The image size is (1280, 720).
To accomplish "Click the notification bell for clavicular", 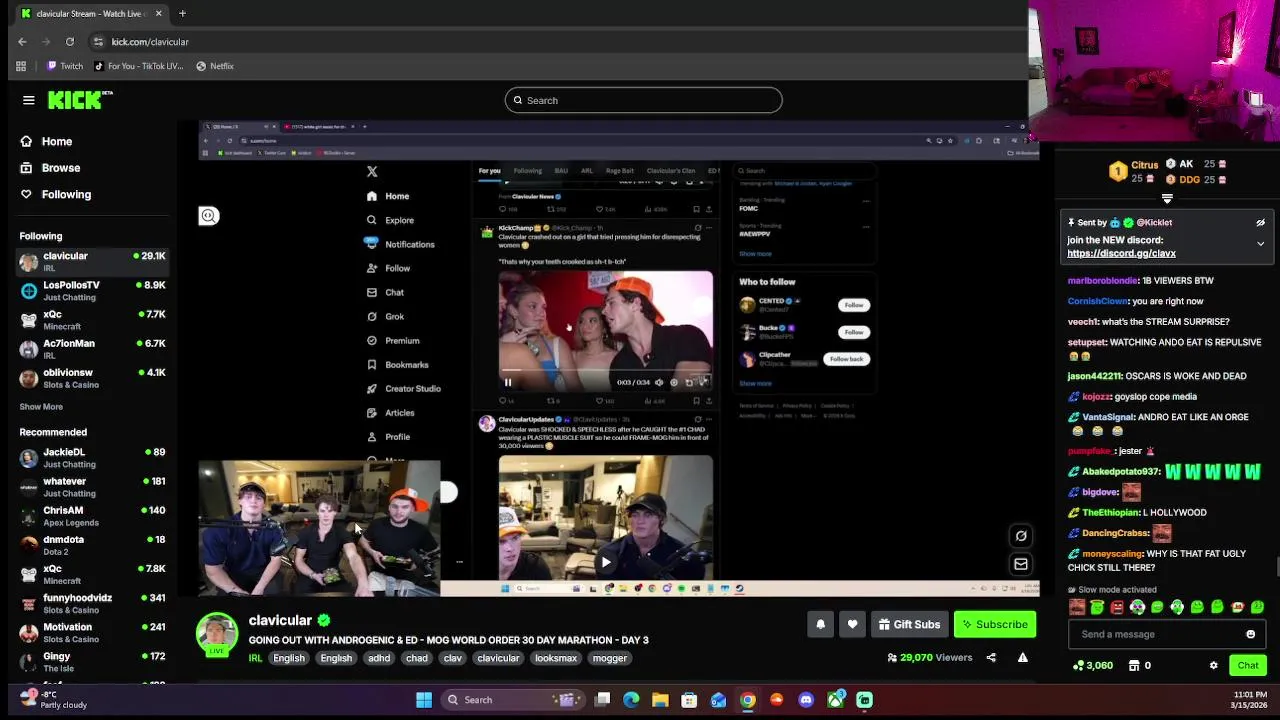I will click(820, 624).
